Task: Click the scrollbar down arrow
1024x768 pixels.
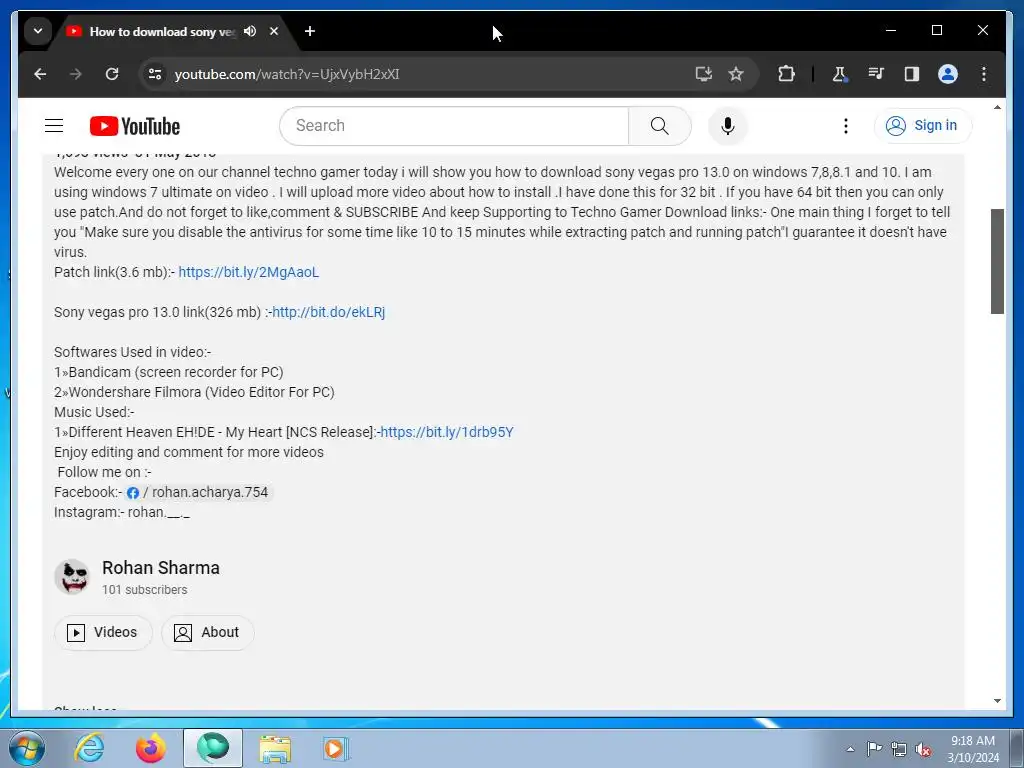Action: click(997, 701)
